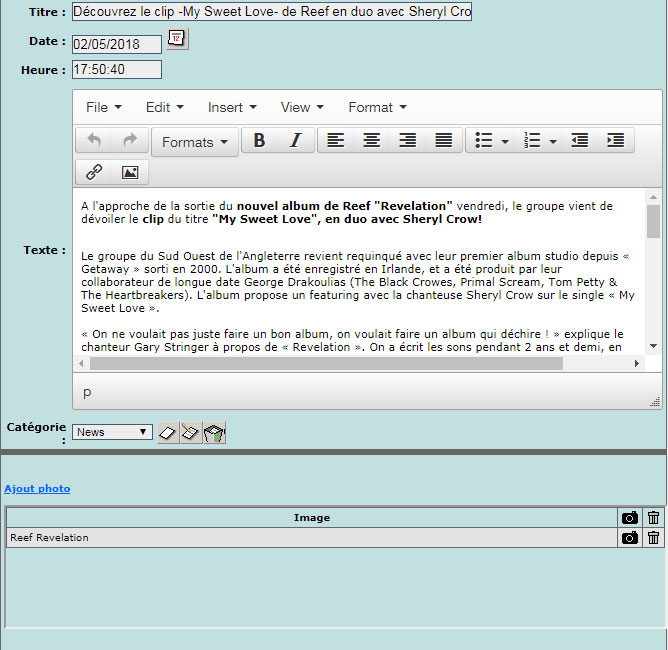Insert or edit an image
The image size is (668, 650).
tap(130, 173)
